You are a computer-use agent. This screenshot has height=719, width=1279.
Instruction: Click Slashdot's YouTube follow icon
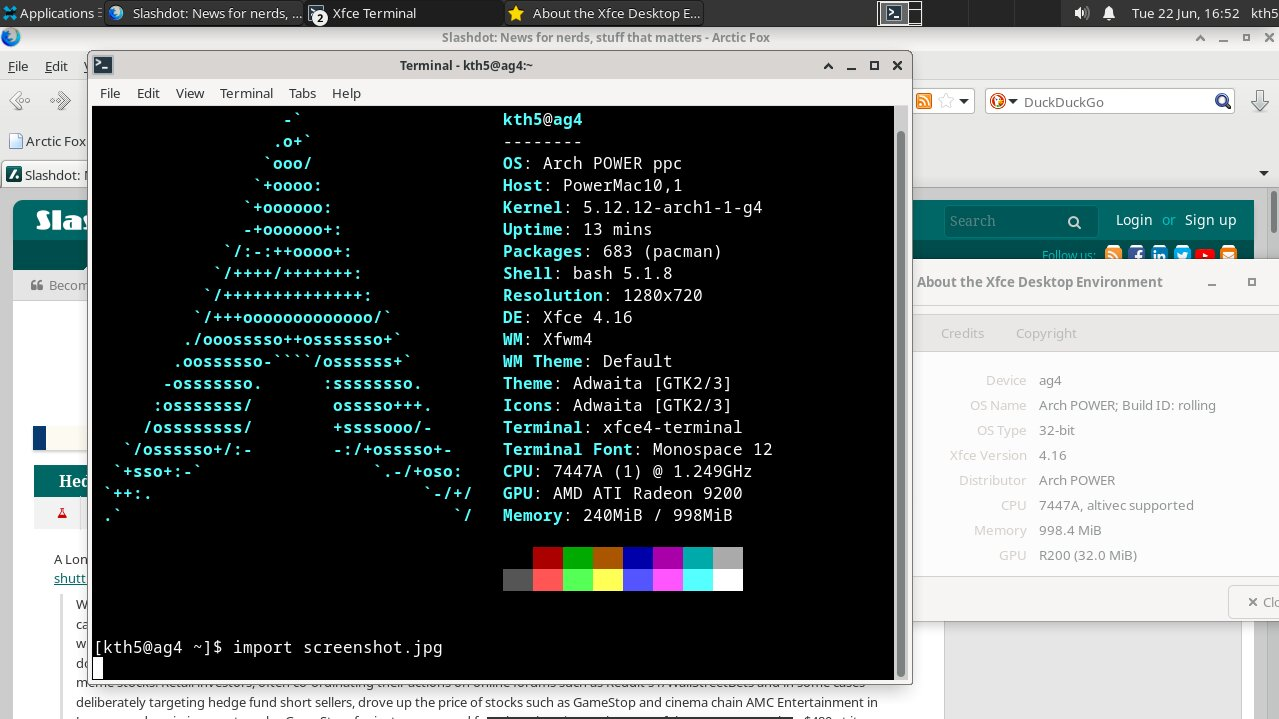1205,255
